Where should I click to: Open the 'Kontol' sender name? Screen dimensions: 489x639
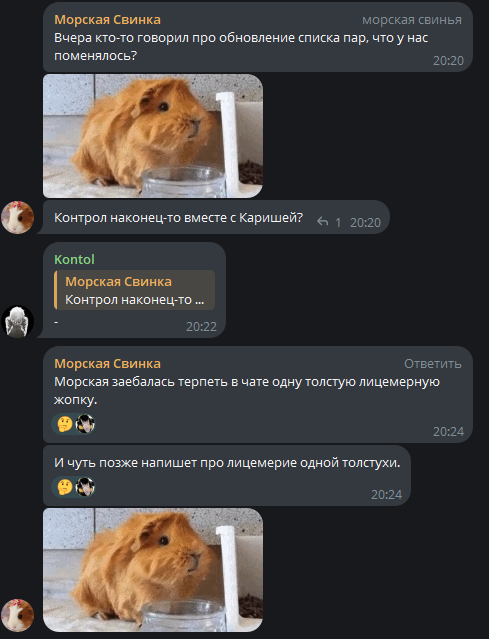75,260
